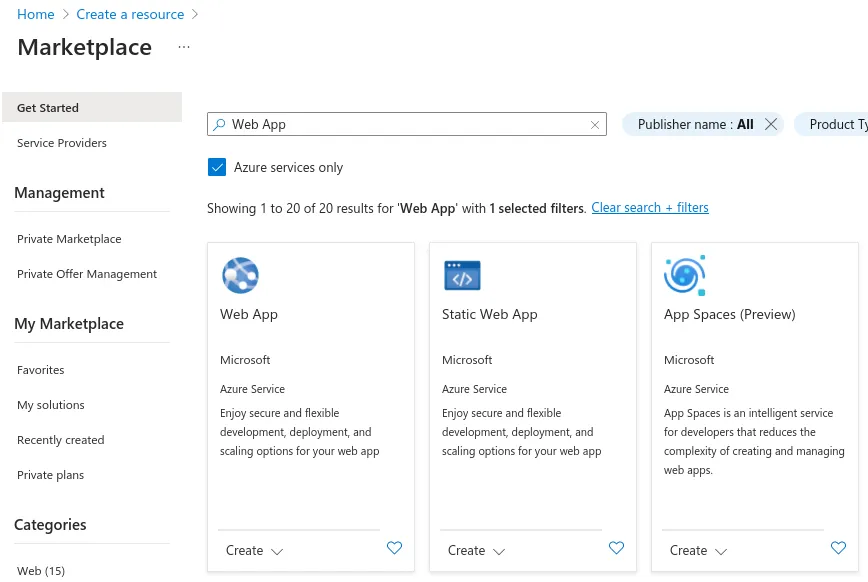Click App Spaces description text
868x582 pixels.
tap(754, 441)
